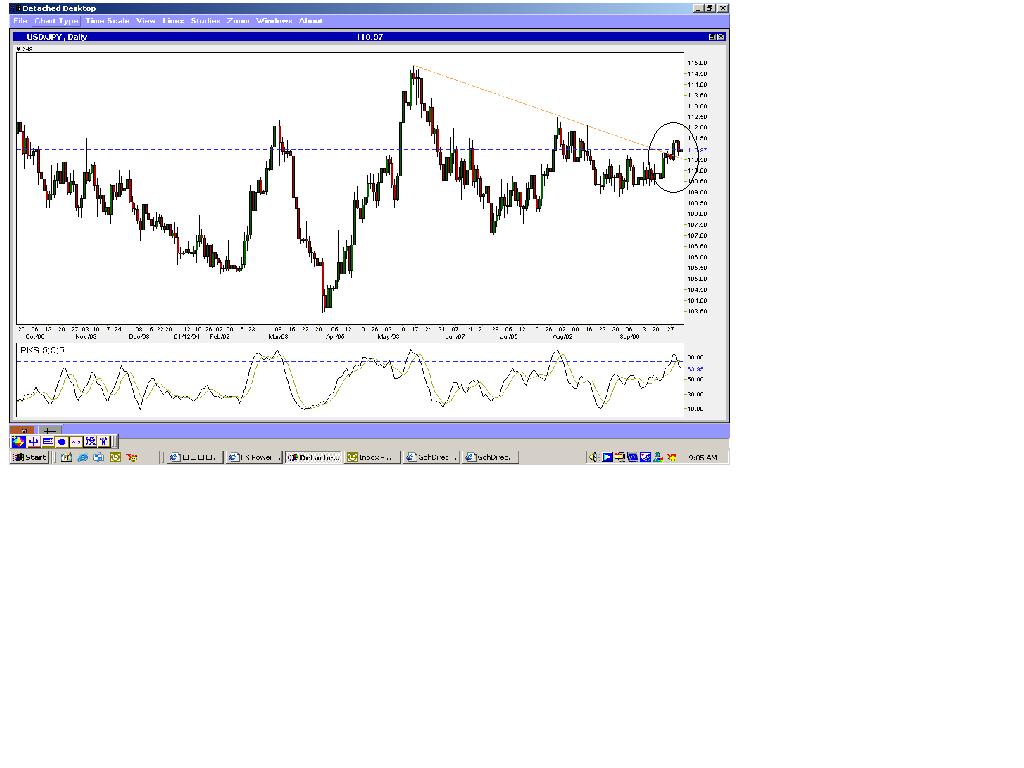The image size is (1024, 768).
Task: Open the Windows menu
Action: point(274,21)
